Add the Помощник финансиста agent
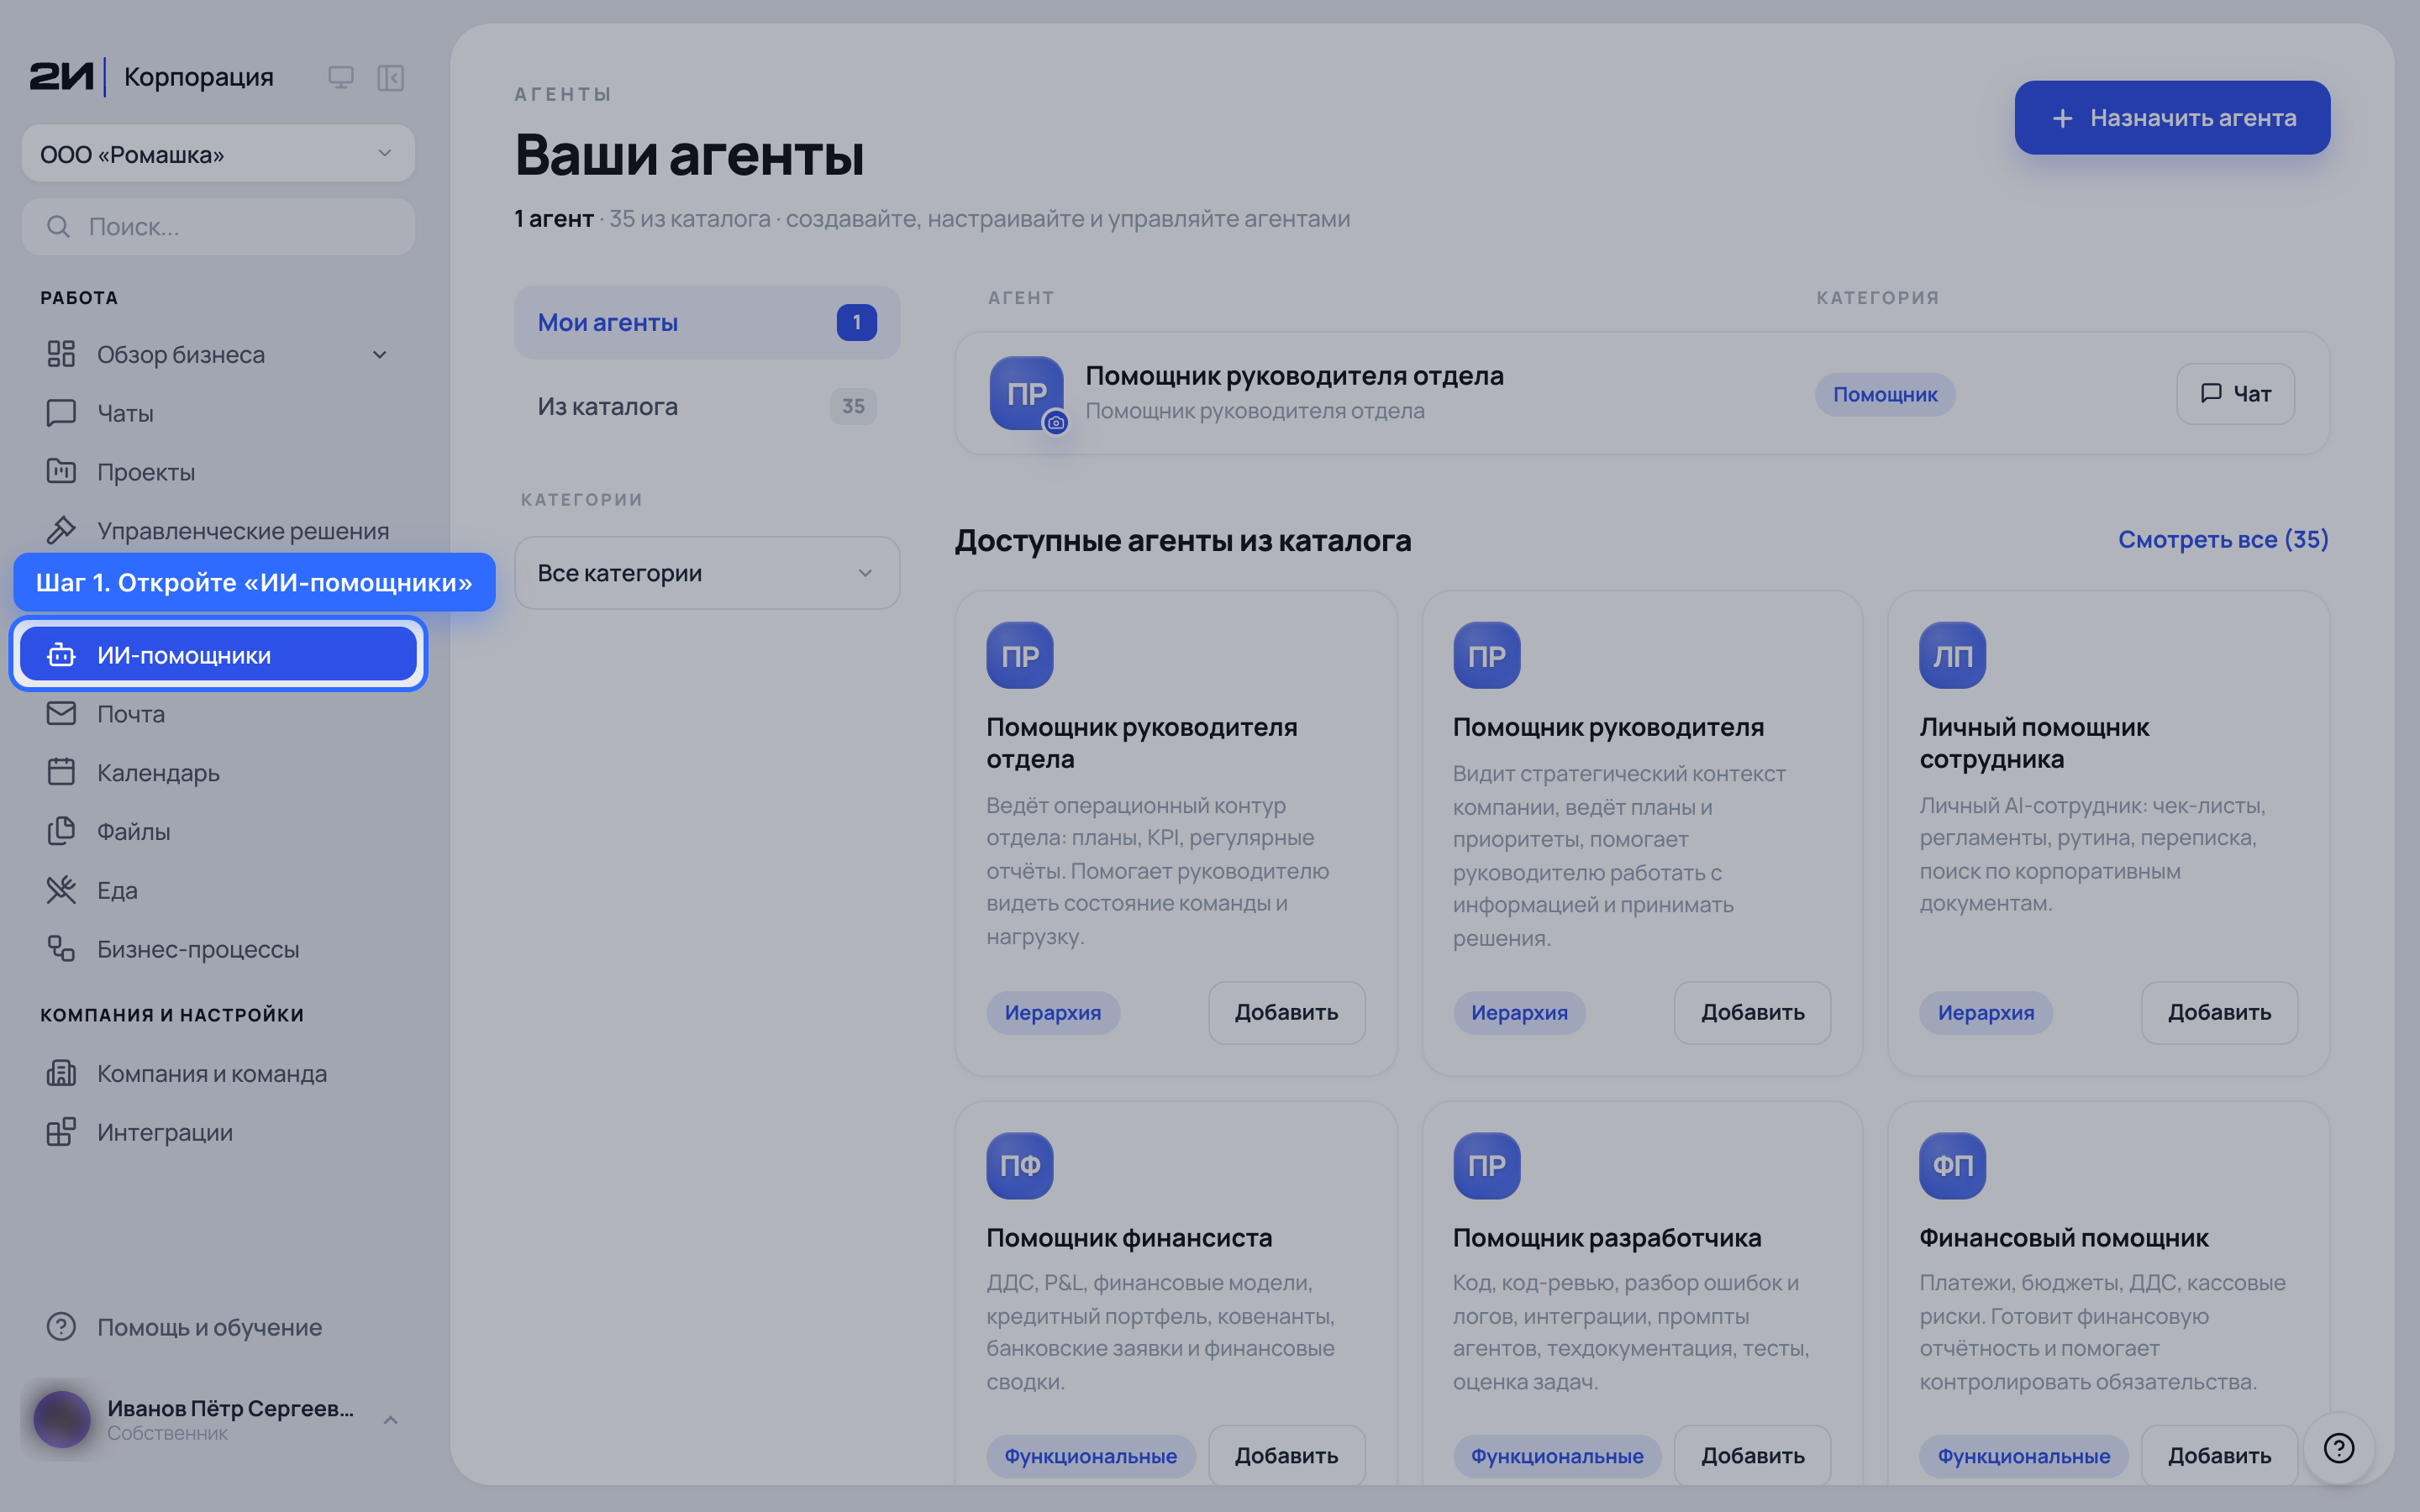 tap(1286, 1455)
